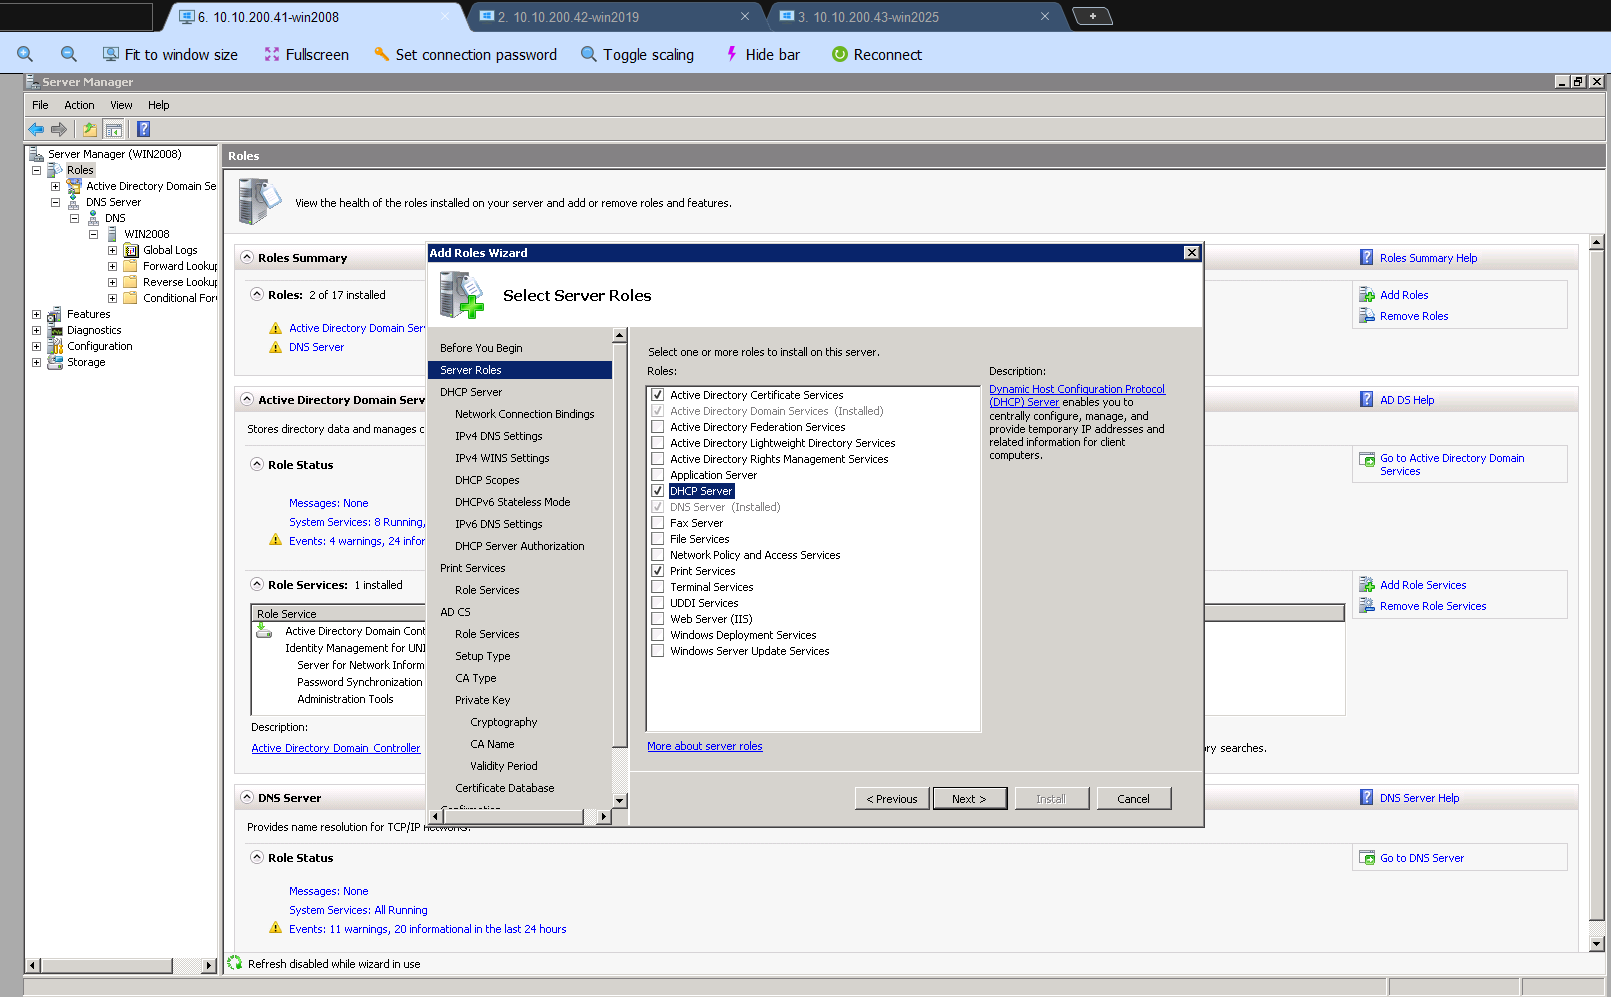Open the Action menu

point(79,105)
